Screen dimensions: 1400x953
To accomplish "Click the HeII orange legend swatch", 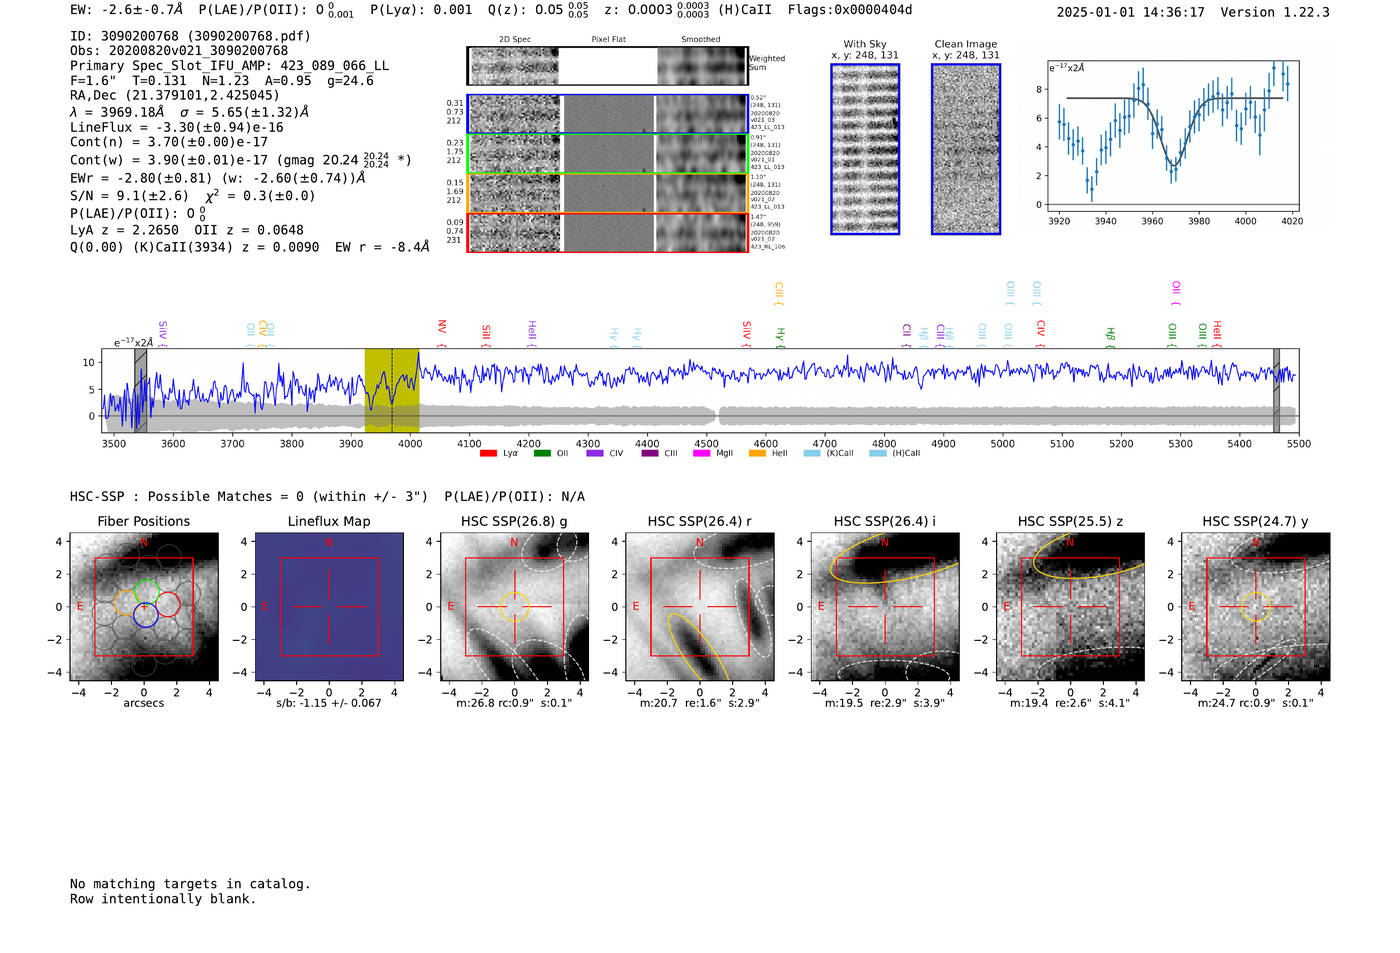I will 757,454.
